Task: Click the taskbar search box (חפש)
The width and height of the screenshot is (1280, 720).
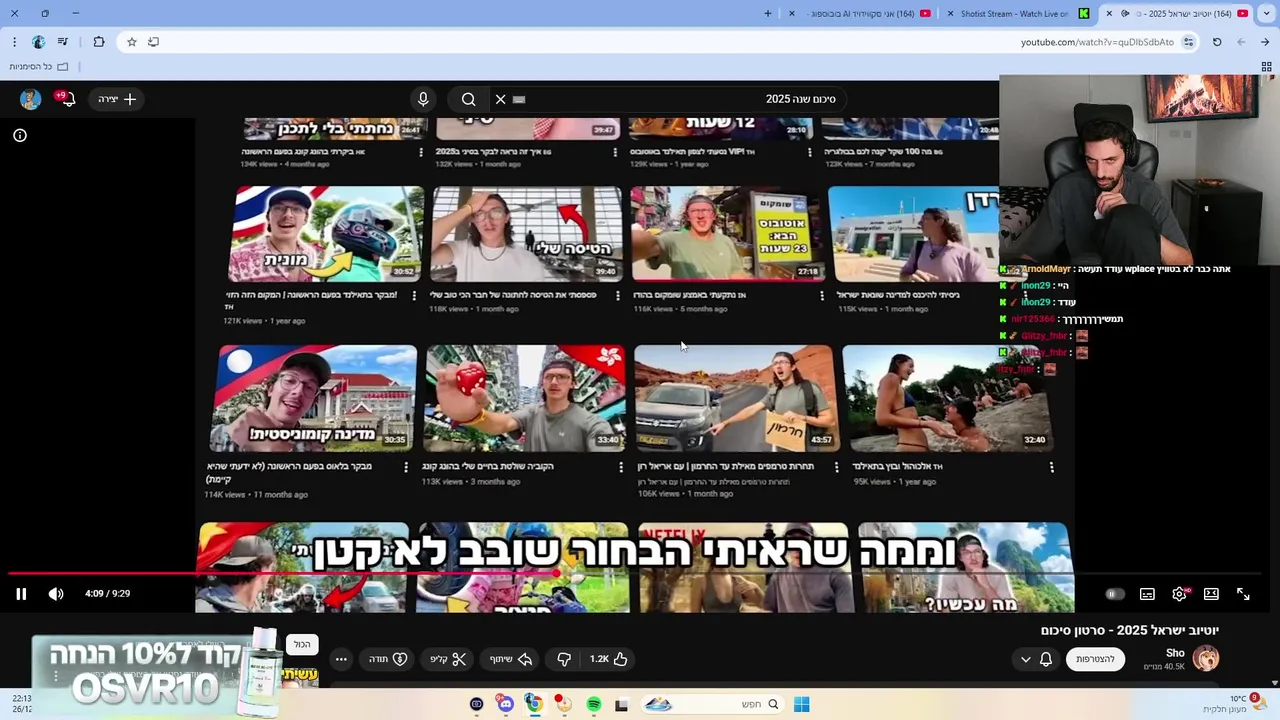Action: click(712, 704)
